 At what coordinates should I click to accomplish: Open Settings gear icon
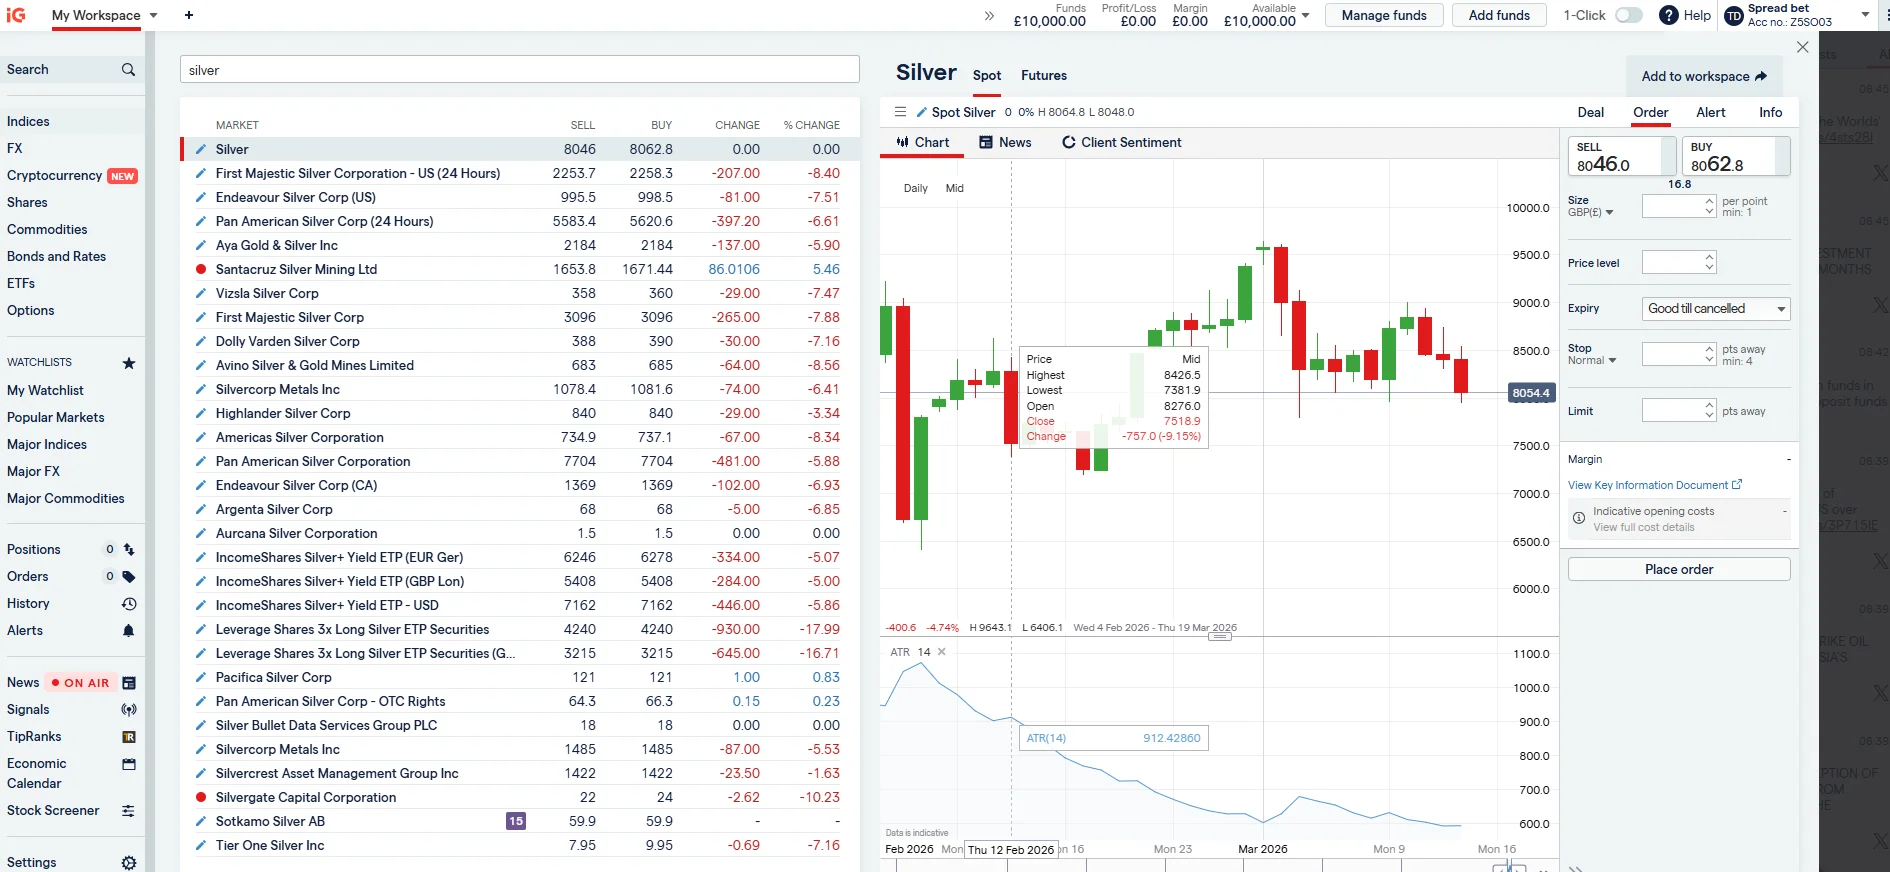(129, 863)
